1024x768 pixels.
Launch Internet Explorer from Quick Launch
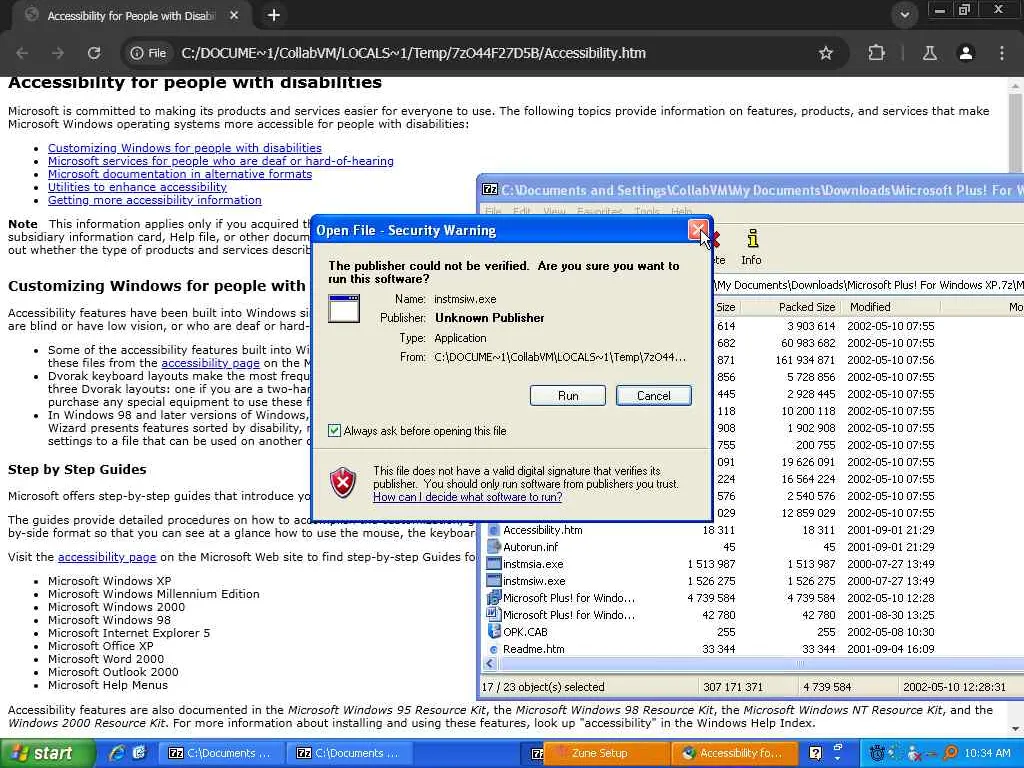click(118, 753)
